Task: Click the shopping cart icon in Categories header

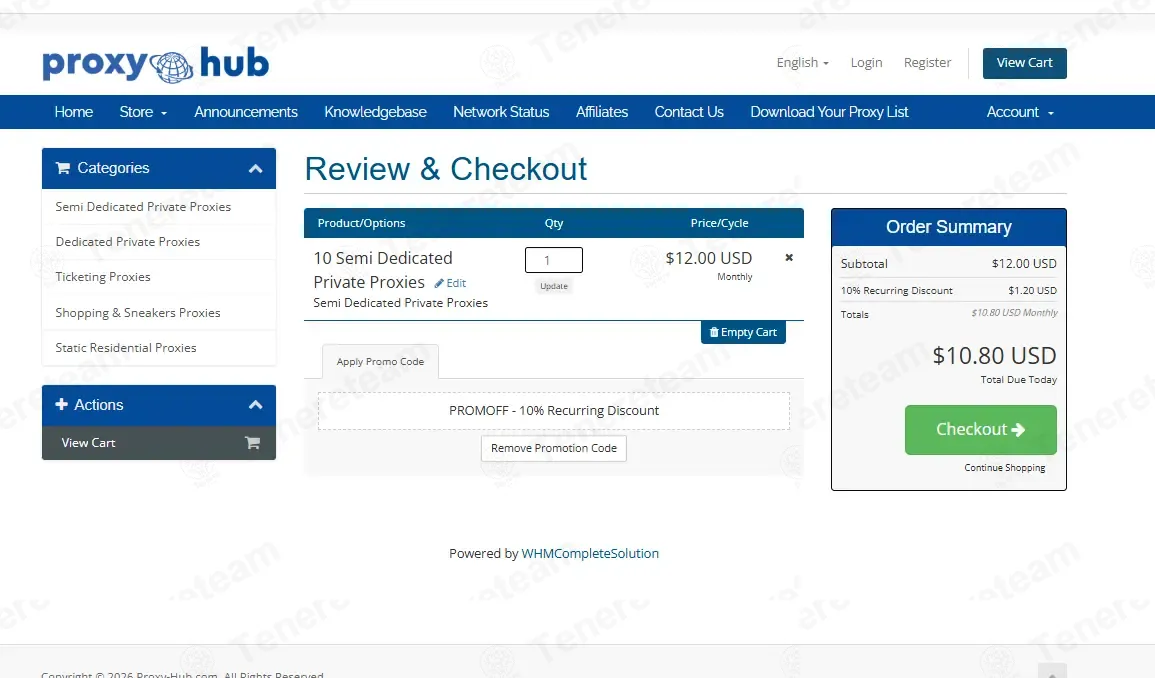Action: click(x=63, y=168)
